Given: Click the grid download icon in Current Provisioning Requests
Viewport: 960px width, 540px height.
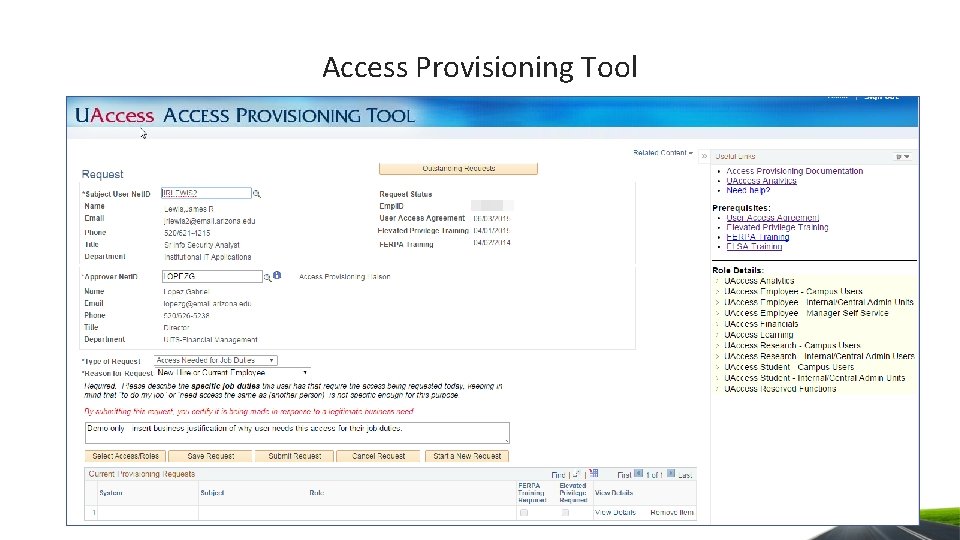Looking at the screenshot, I should click(x=594, y=473).
